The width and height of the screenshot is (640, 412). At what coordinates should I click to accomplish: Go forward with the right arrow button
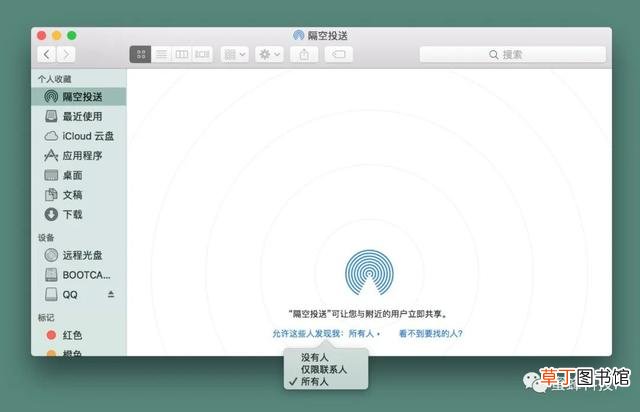tap(66, 54)
